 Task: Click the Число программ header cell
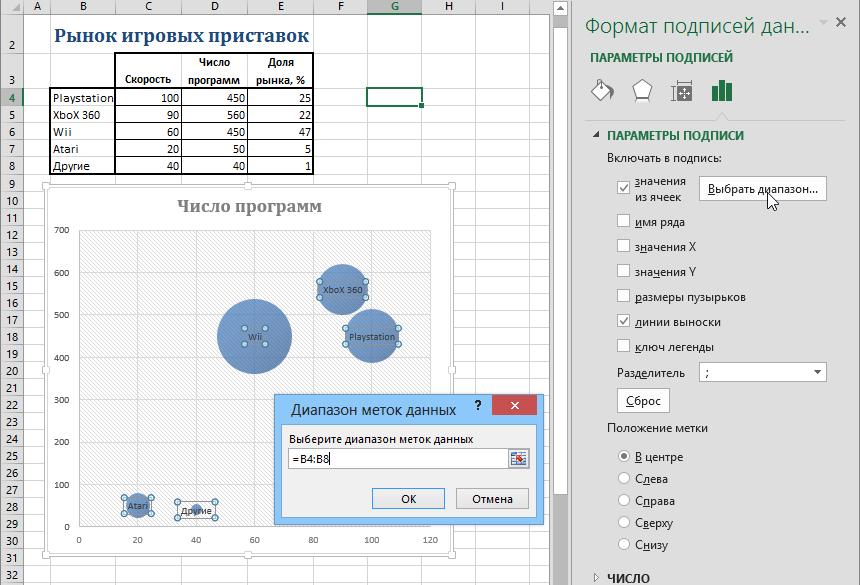point(214,70)
